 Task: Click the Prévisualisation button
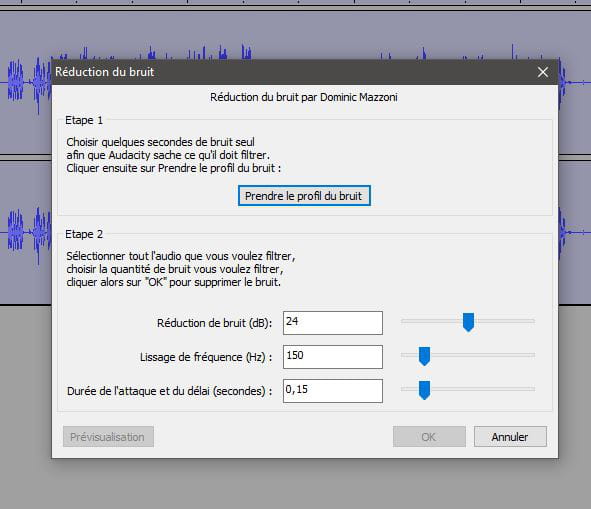[x=108, y=437]
